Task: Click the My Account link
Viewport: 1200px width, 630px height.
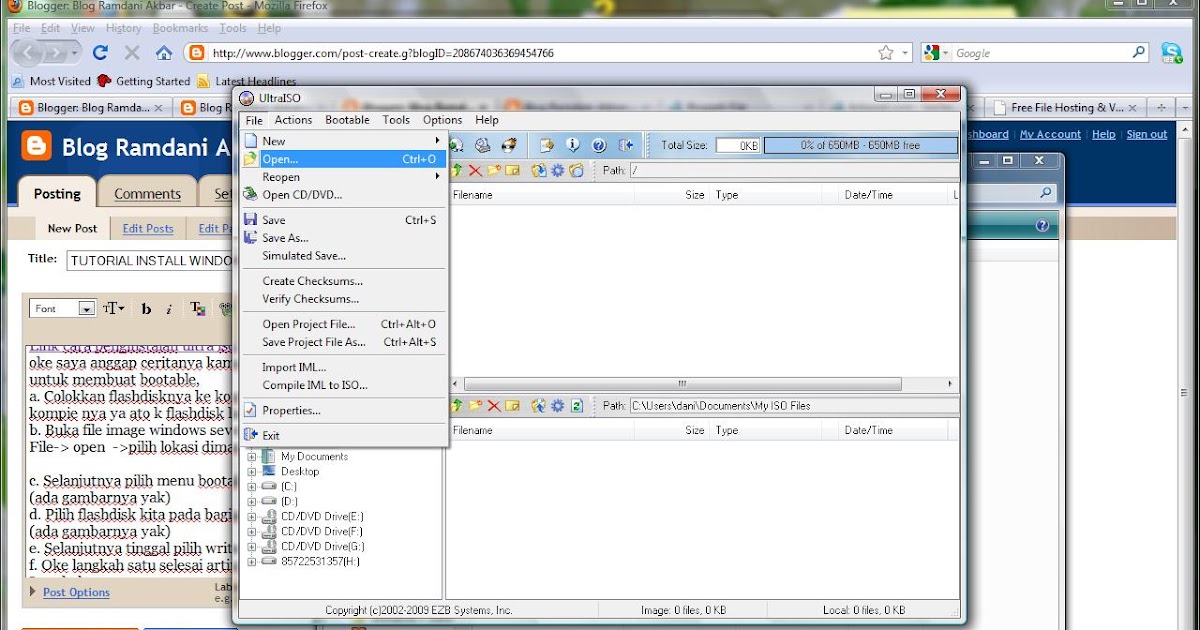Action: 1050,134
